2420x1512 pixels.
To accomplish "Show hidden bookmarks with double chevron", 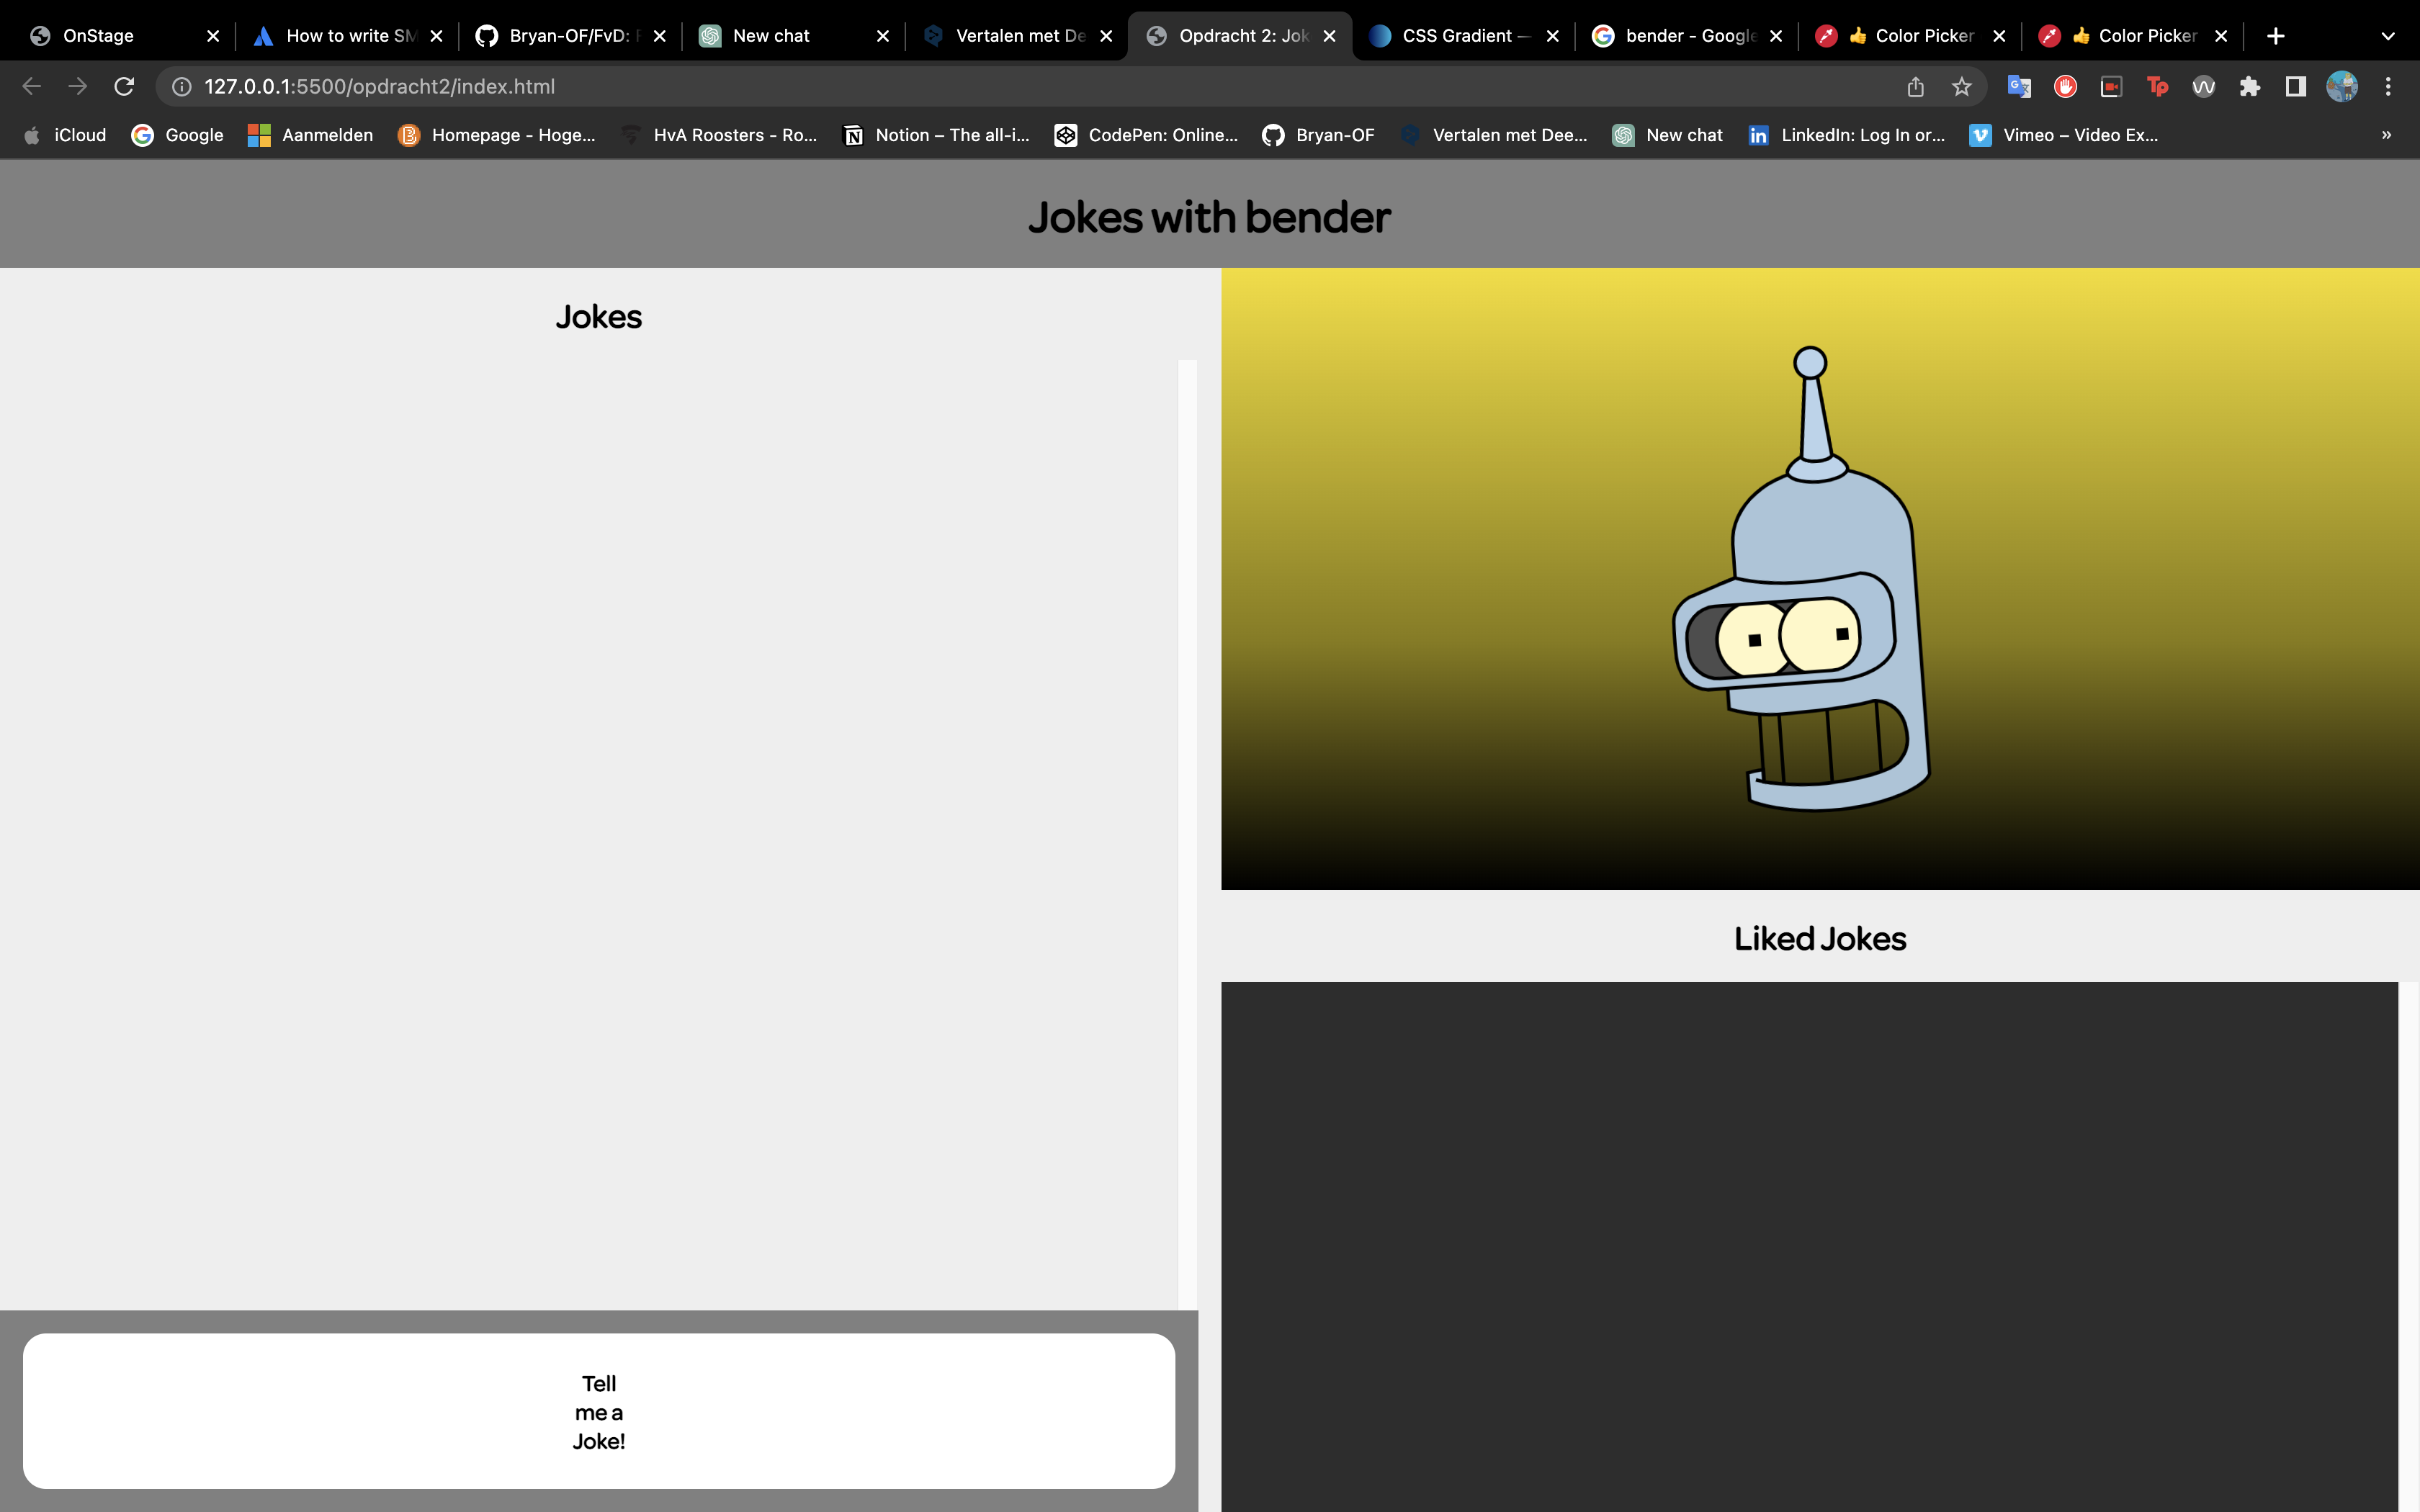I will 2387,135.
